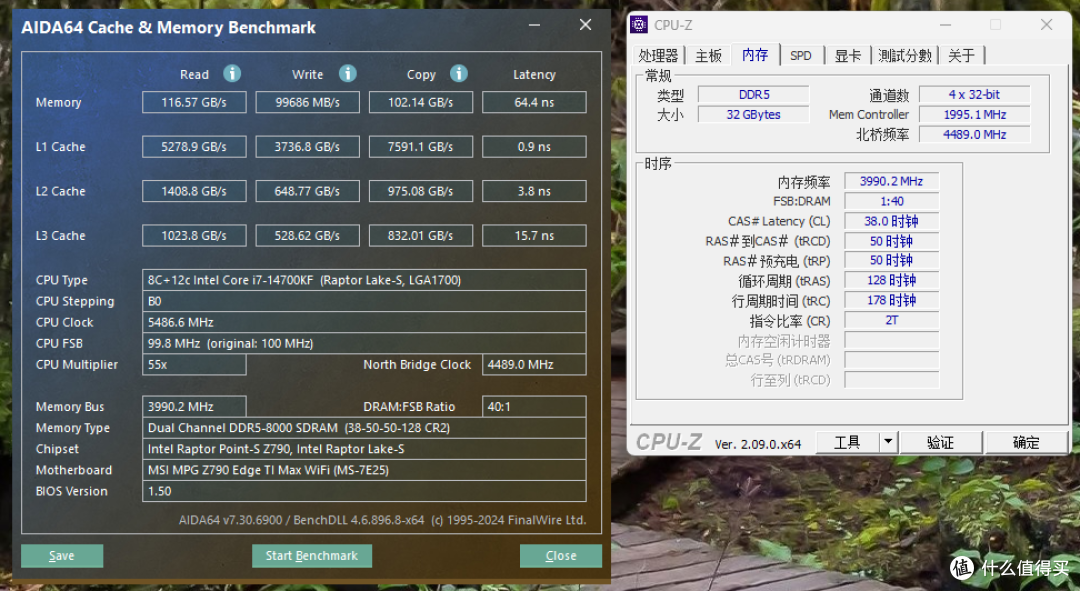This screenshot has height=591, width=1080.
Task: Click the 4 x 32-bit channel value
Action: (975, 94)
